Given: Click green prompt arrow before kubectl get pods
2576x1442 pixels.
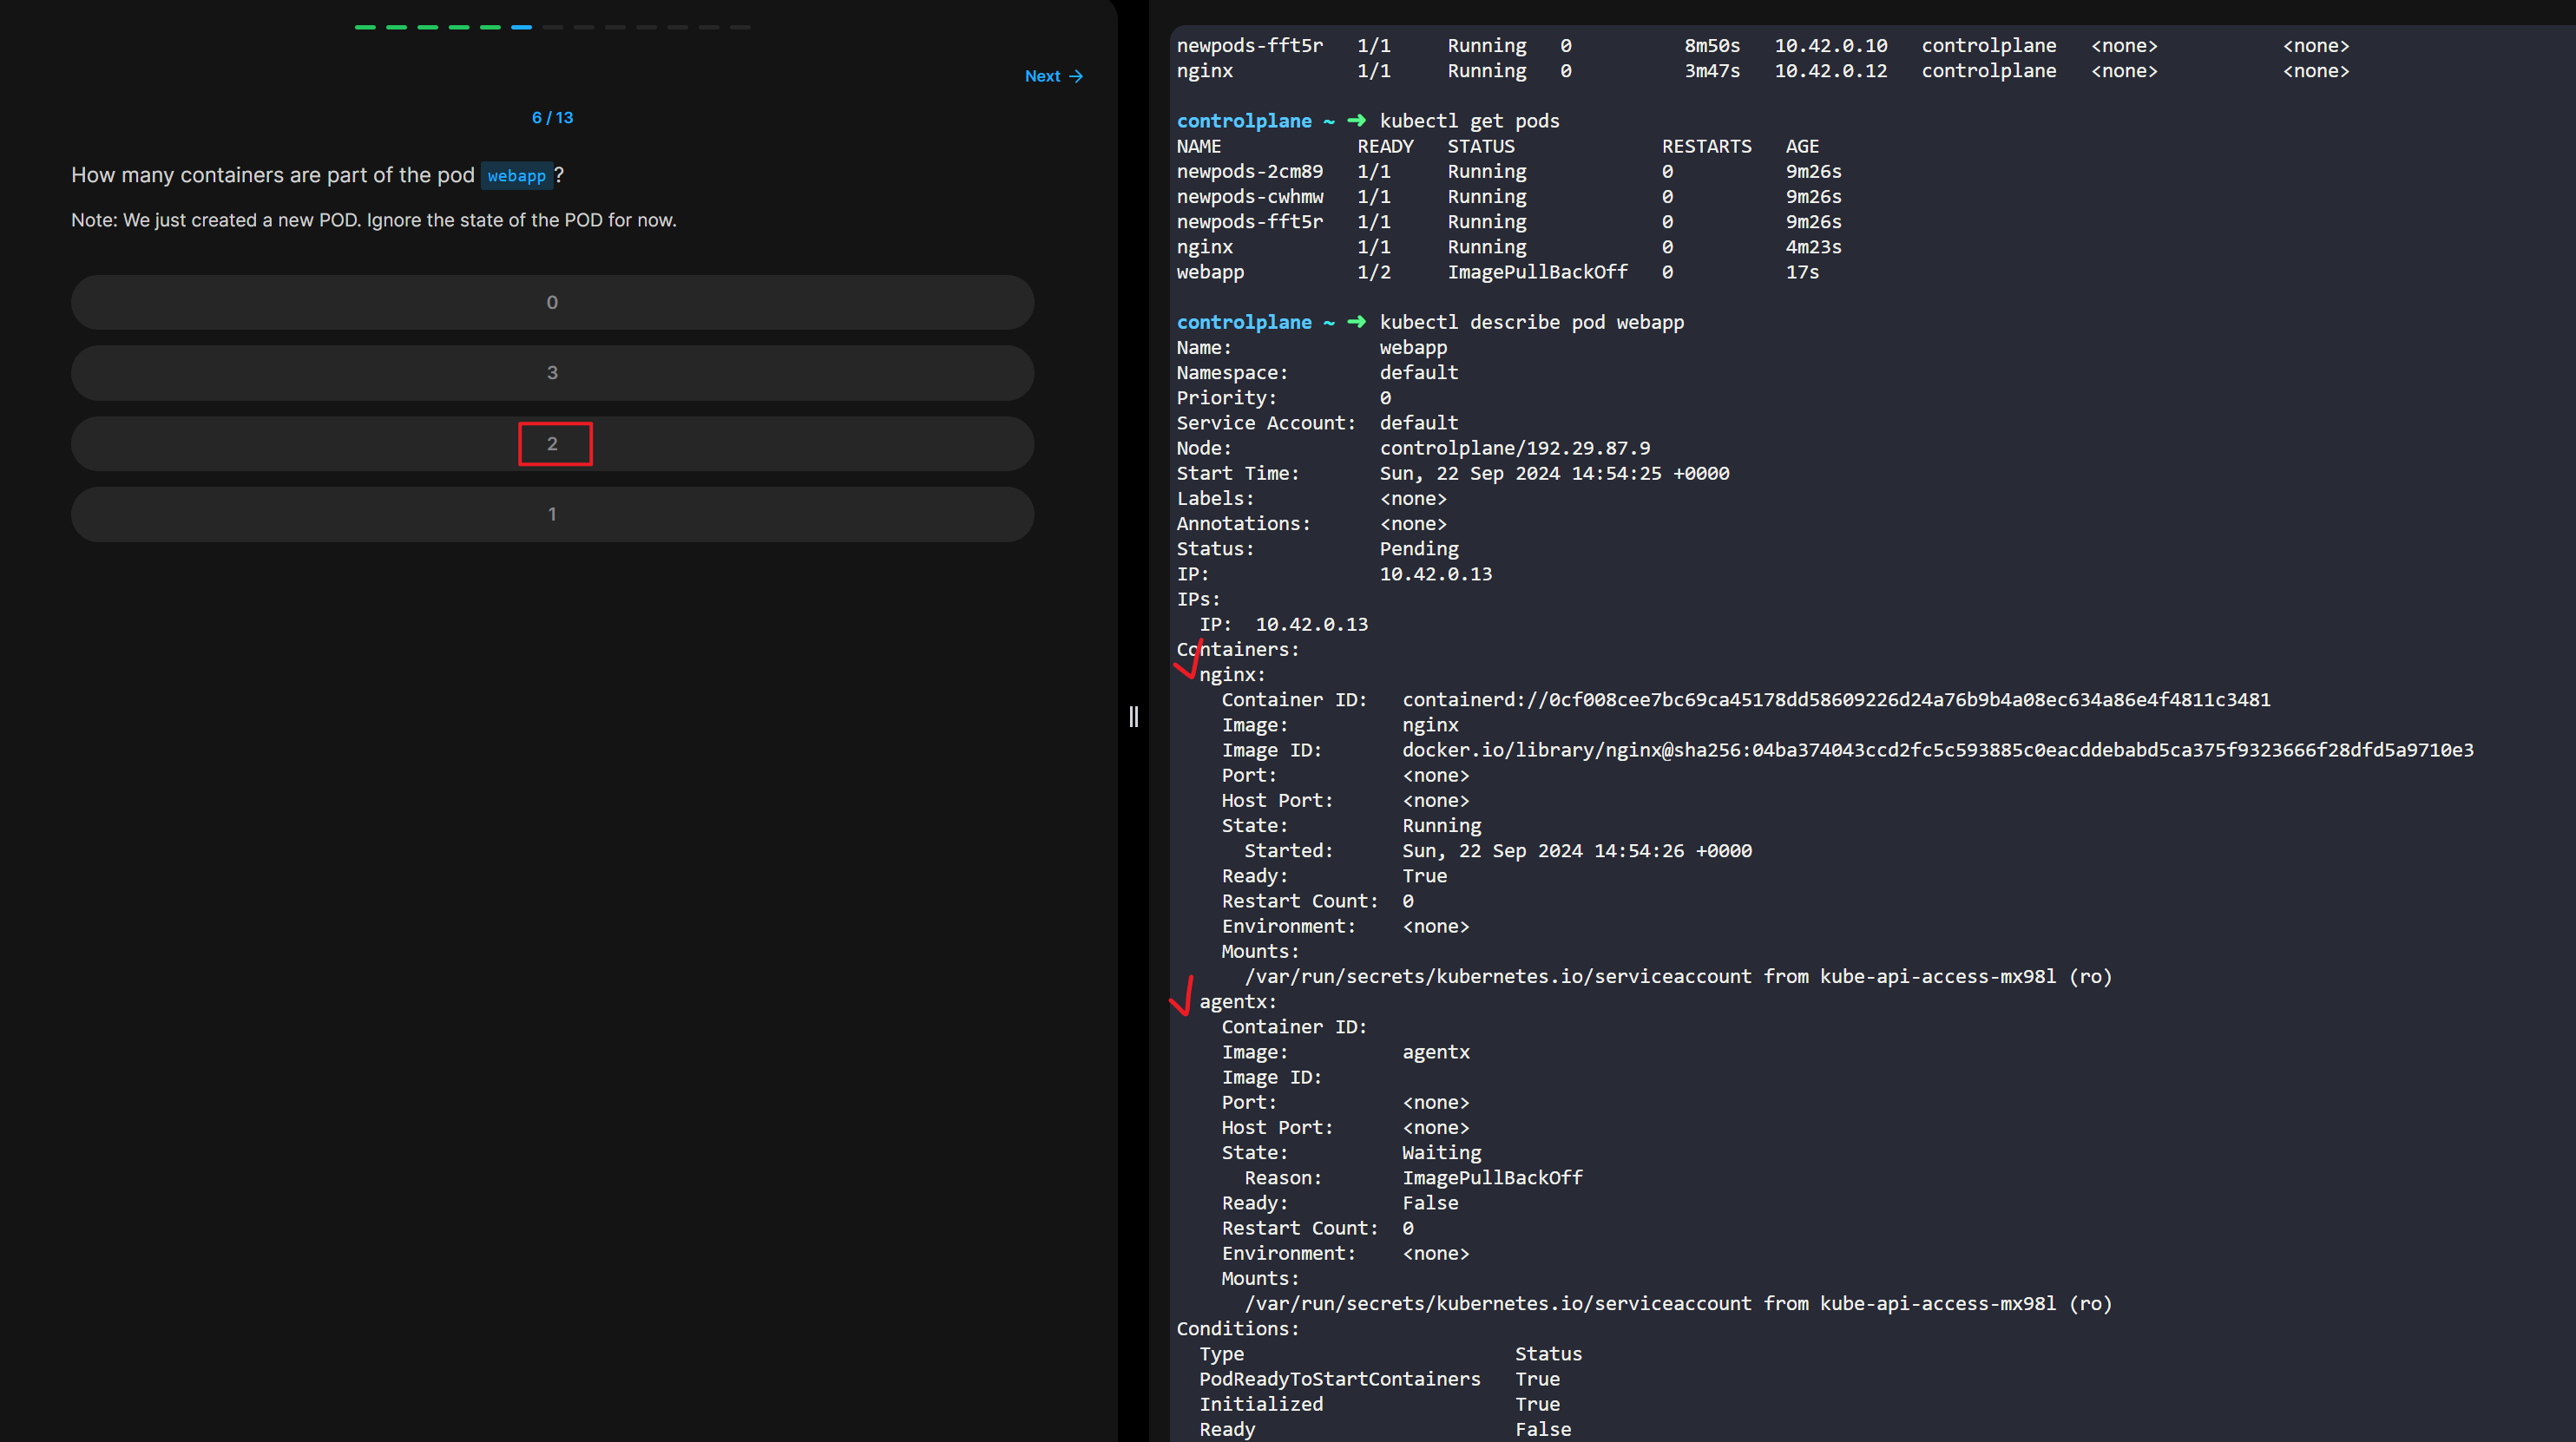Looking at the screenshot, I should click(1356, 120).
